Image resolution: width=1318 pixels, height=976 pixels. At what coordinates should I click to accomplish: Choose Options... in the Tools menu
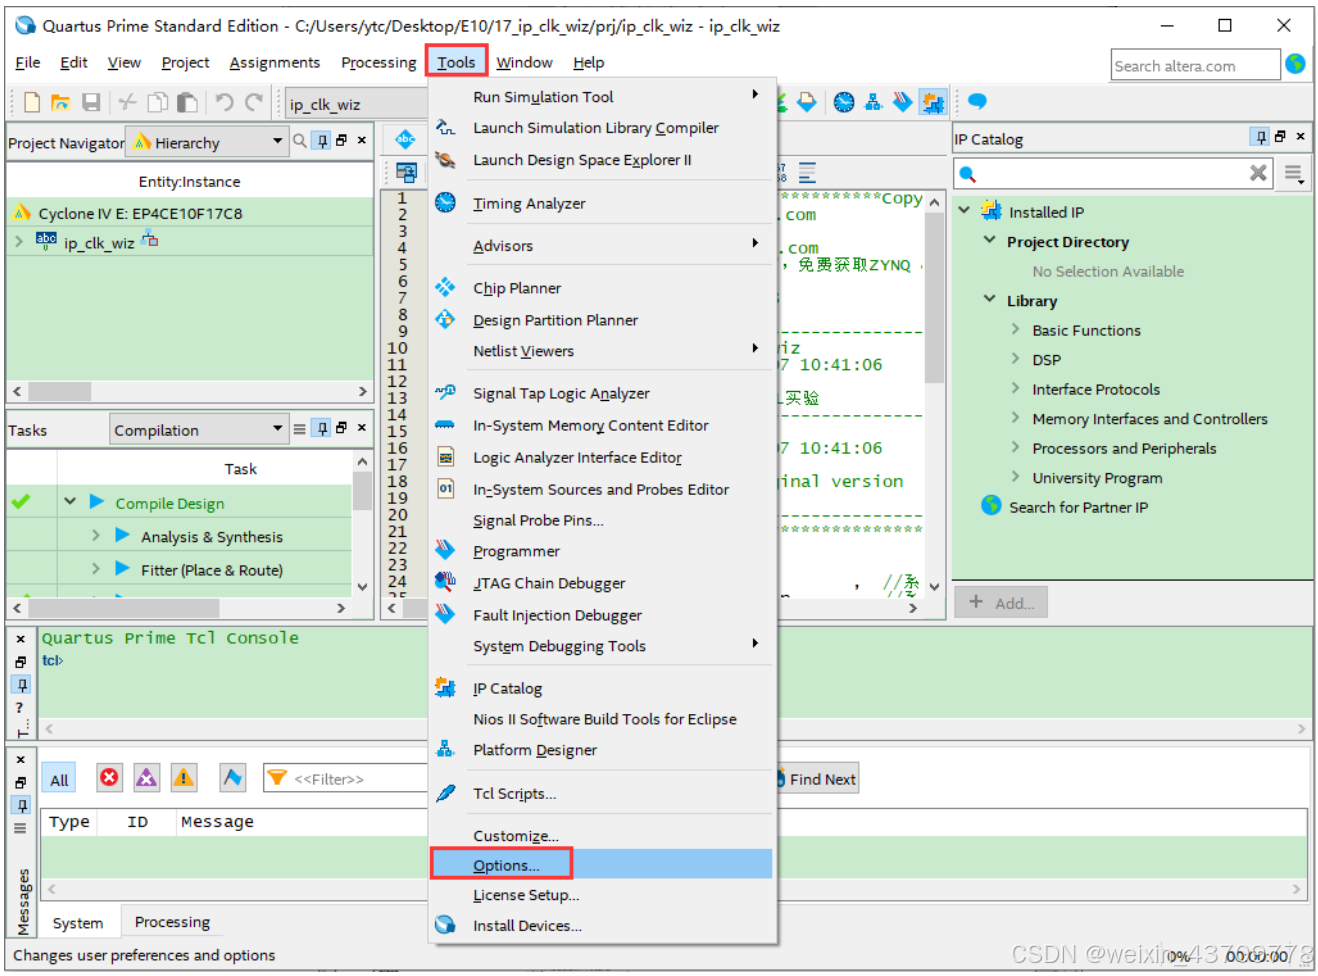[x=603, y=865]
